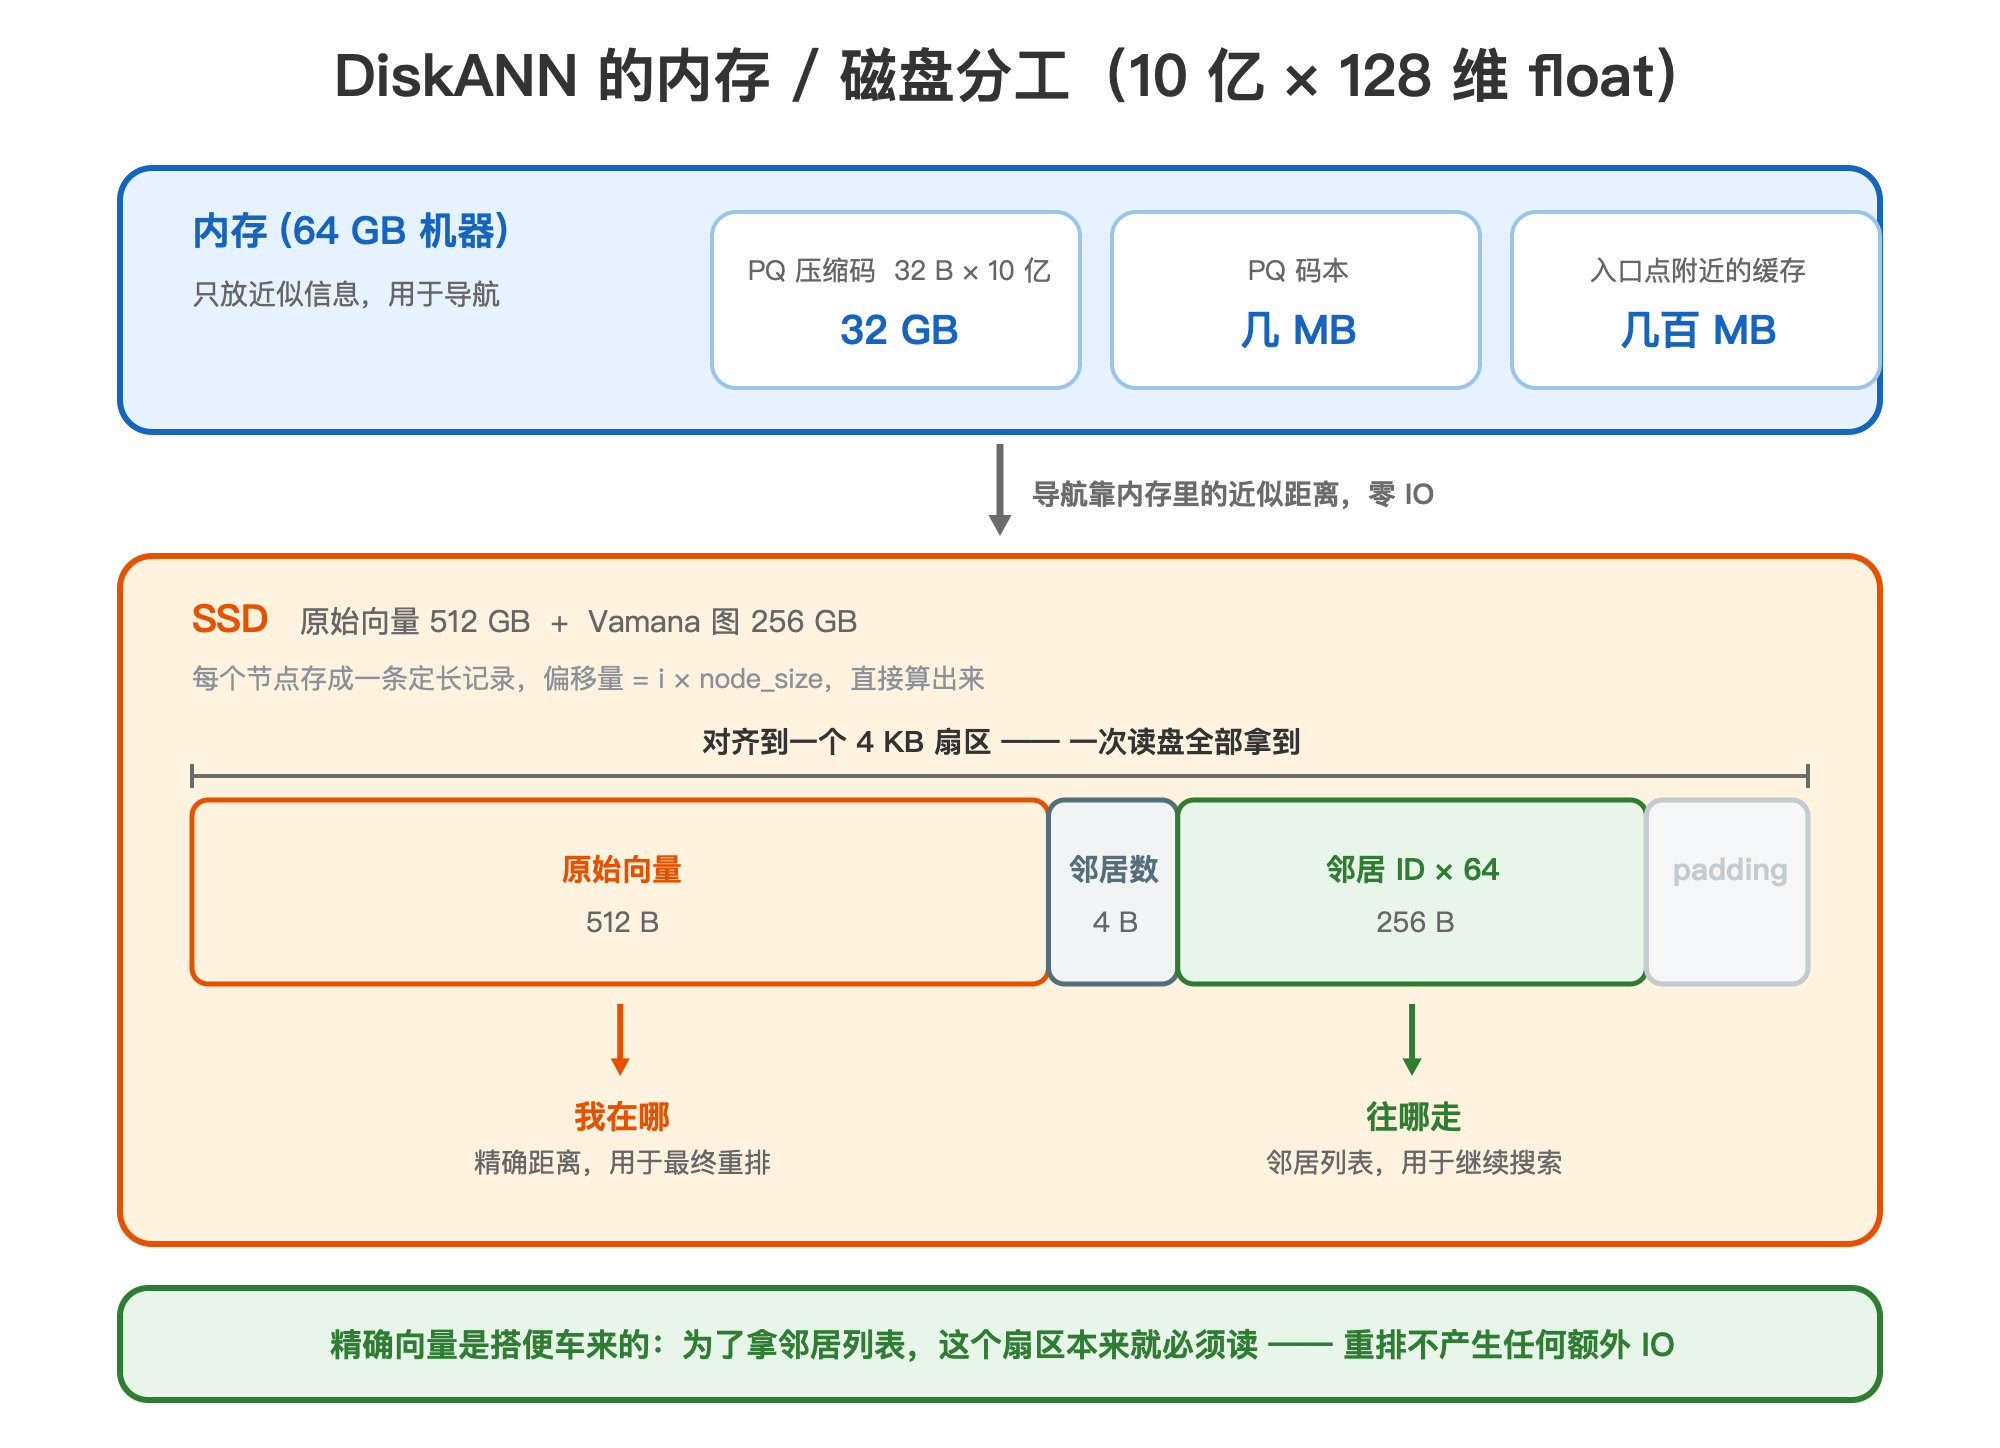
Task: Click the '32 GB' value
Action: coord(898,330)
